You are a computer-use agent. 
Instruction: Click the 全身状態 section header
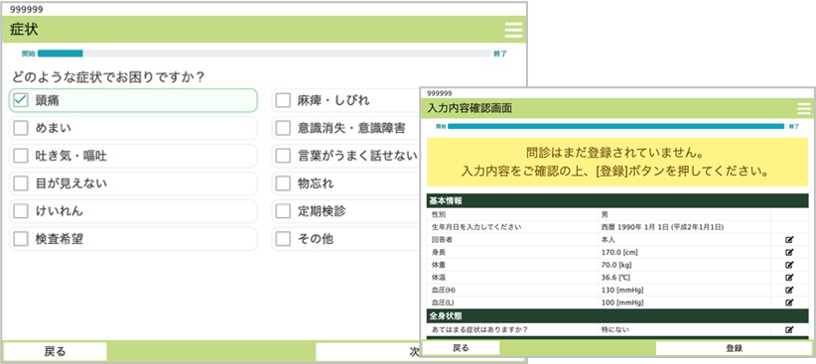(618, 316)
